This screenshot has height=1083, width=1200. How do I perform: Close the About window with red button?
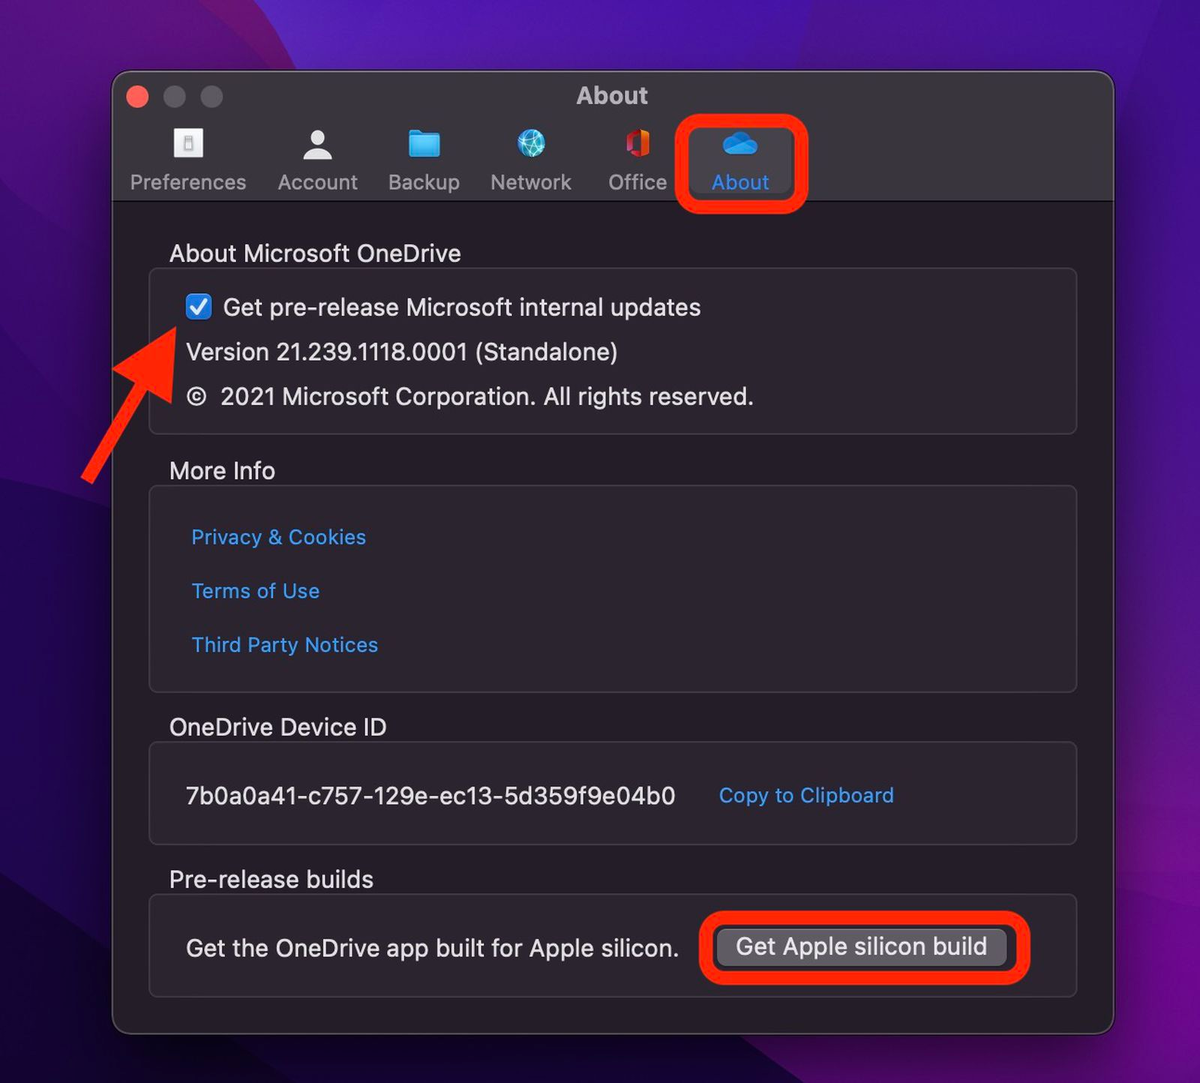point(138,96)
